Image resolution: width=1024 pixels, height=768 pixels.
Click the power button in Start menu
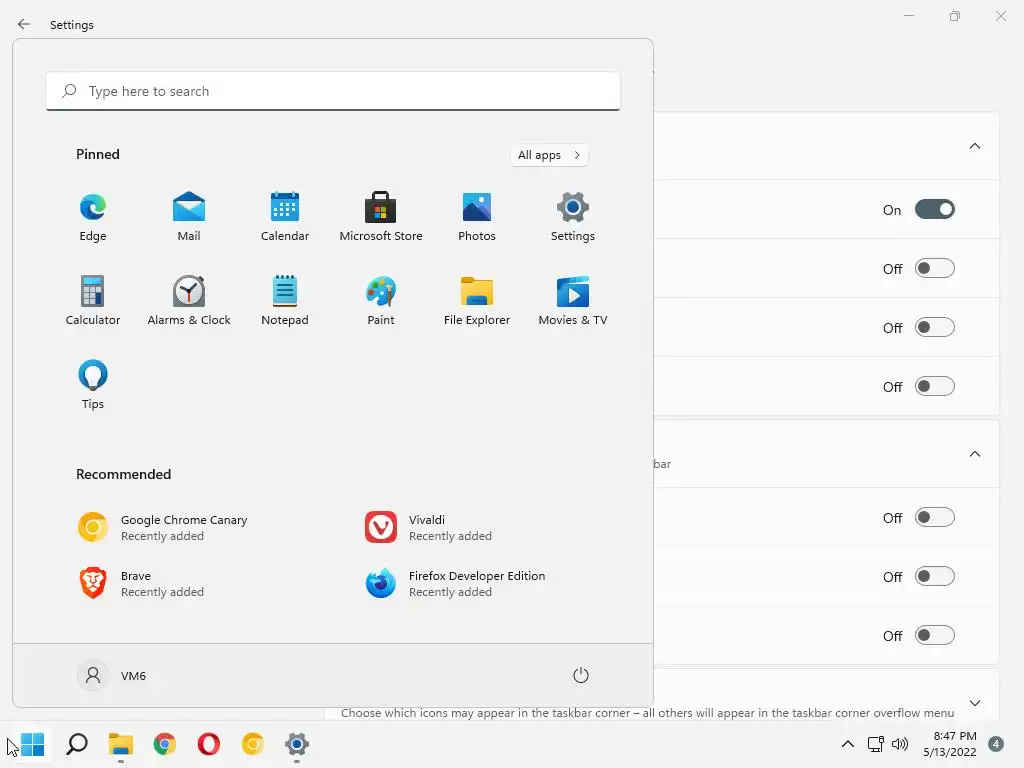click(581, 675)
